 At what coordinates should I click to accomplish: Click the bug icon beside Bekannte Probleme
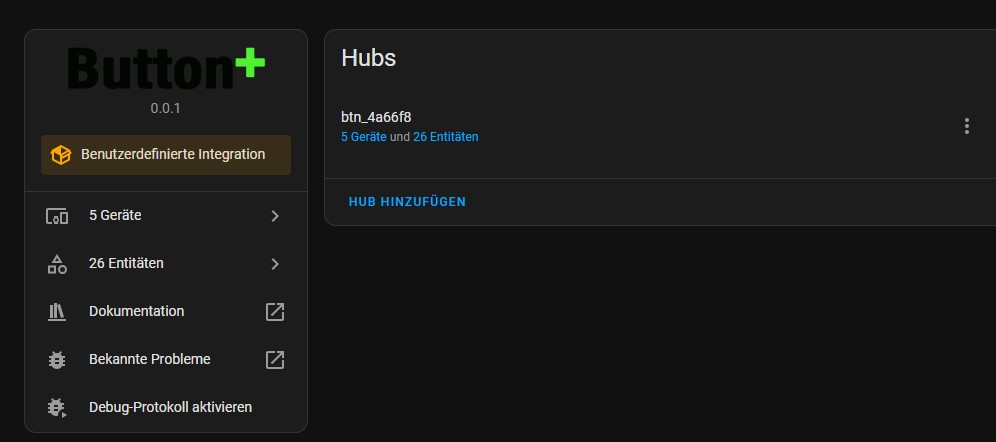click(x=57, y=360)
